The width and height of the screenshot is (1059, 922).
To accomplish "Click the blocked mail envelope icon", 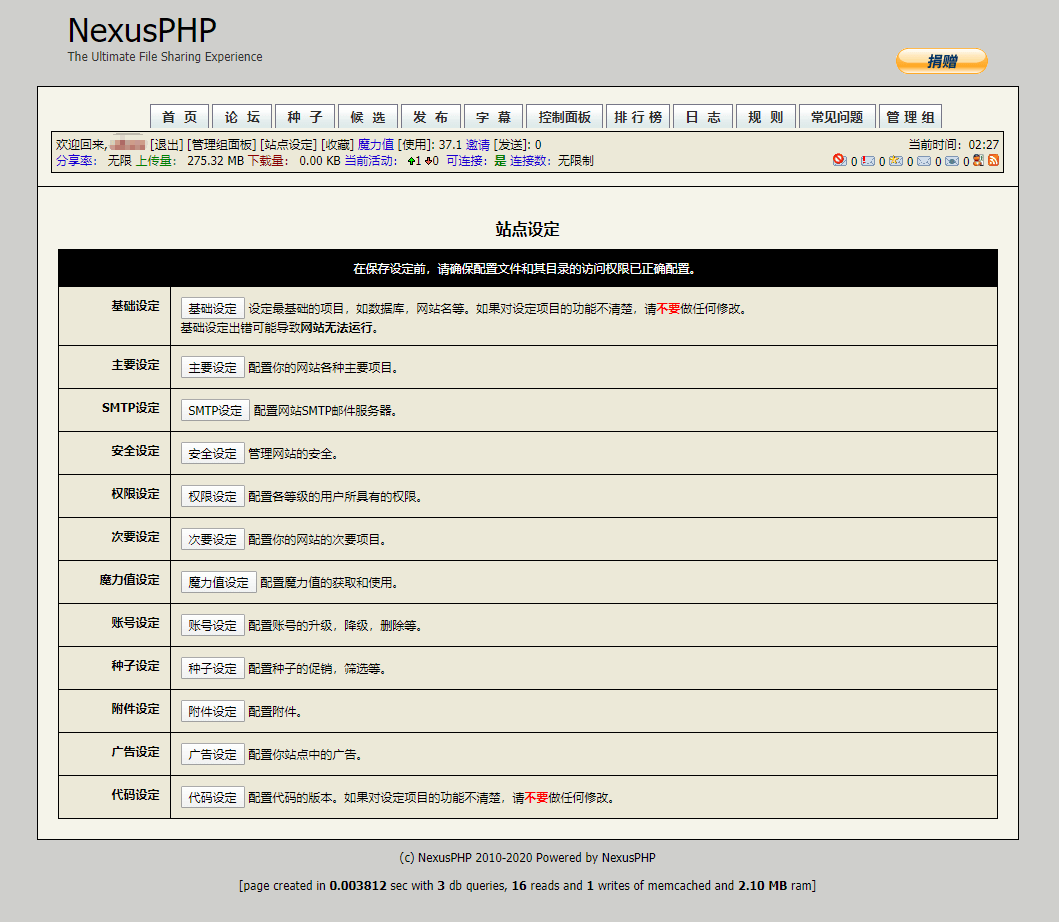I will pos(840,160).
